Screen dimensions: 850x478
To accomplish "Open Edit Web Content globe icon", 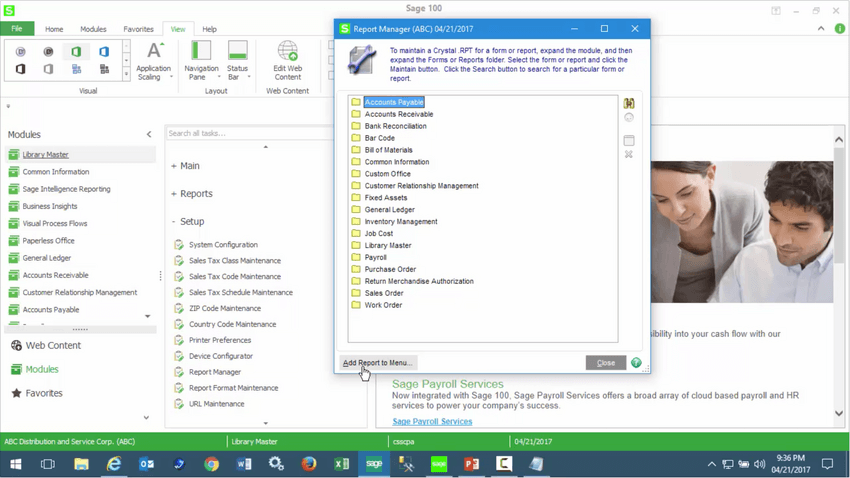I will pyautogui.click(x=288, y=50).
